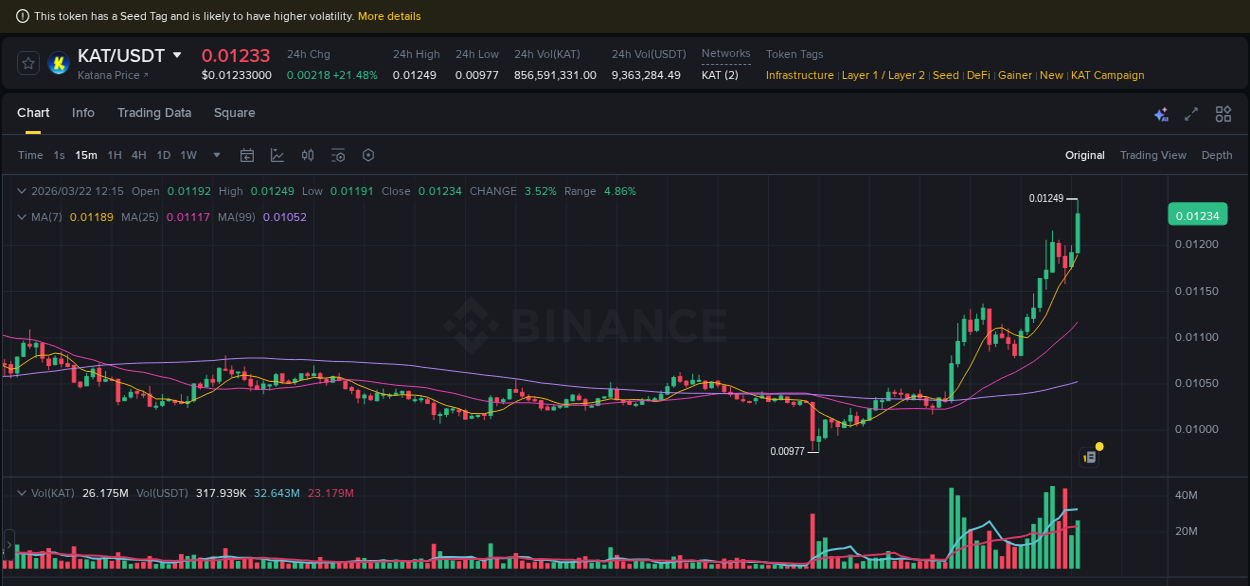The height and width of the screenshot is (586, 1250).
Task: Expand chart to fullscreen
Action: coord(1191,114)
